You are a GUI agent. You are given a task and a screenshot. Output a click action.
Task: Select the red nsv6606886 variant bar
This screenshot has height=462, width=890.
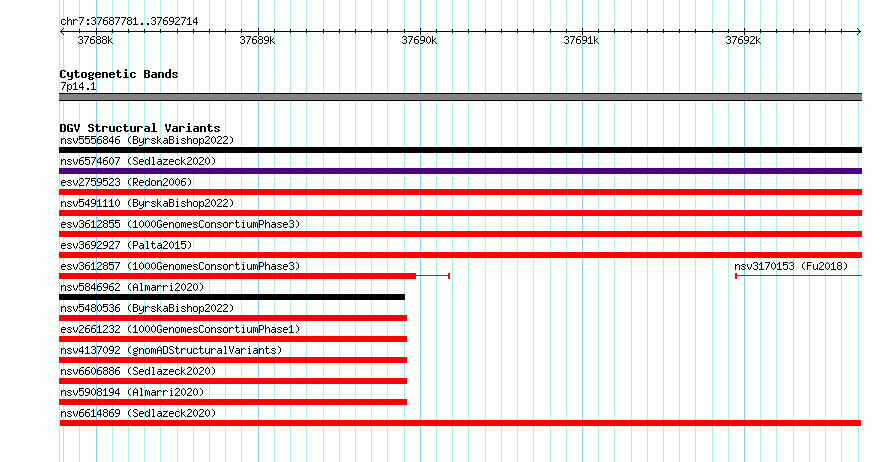click(x=233, y=381)
